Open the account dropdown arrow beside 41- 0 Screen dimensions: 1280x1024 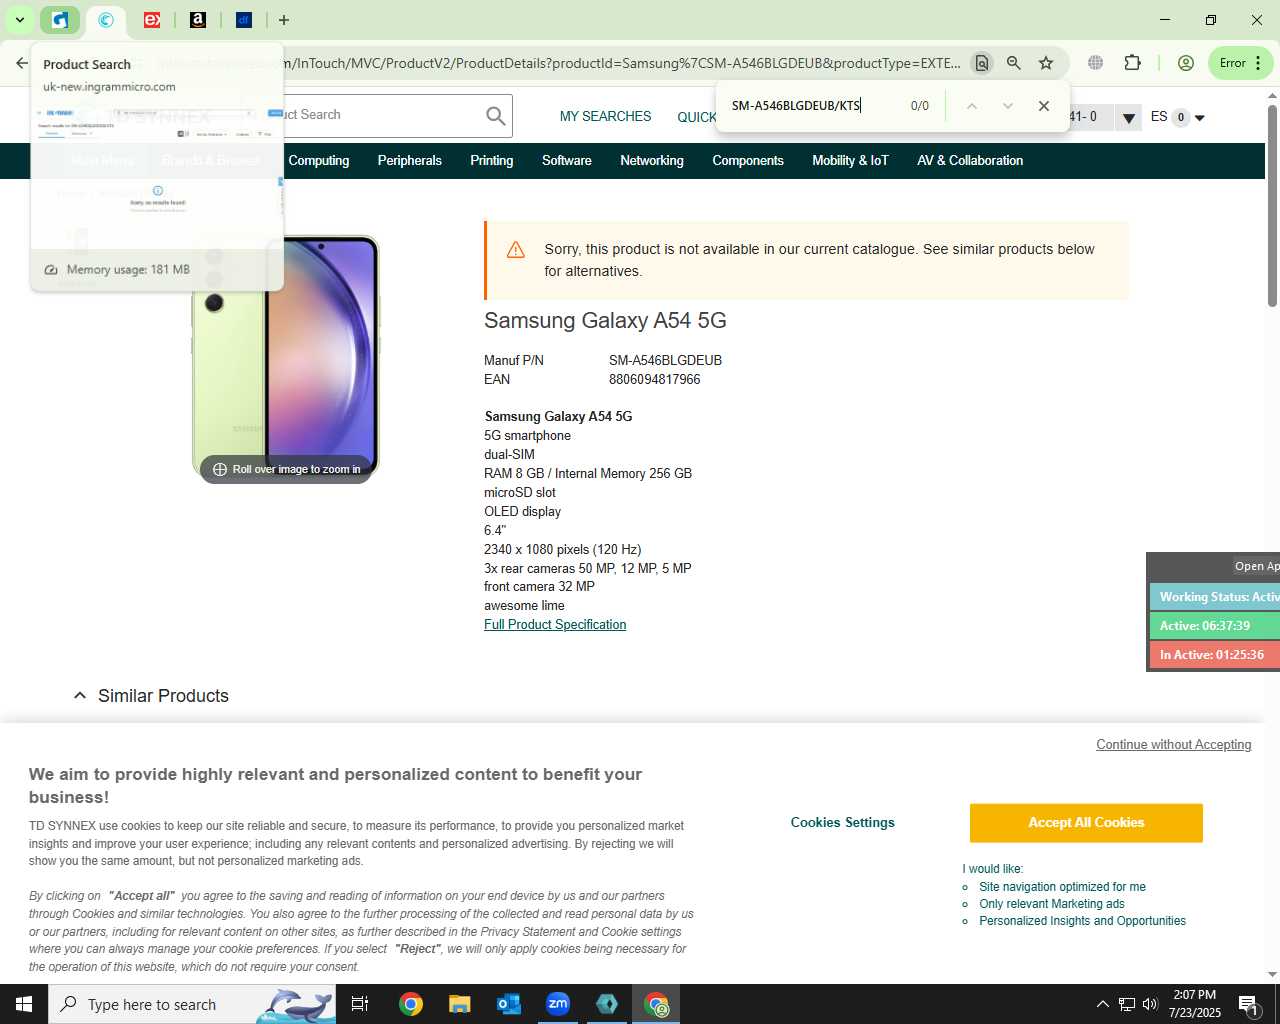1128,118
